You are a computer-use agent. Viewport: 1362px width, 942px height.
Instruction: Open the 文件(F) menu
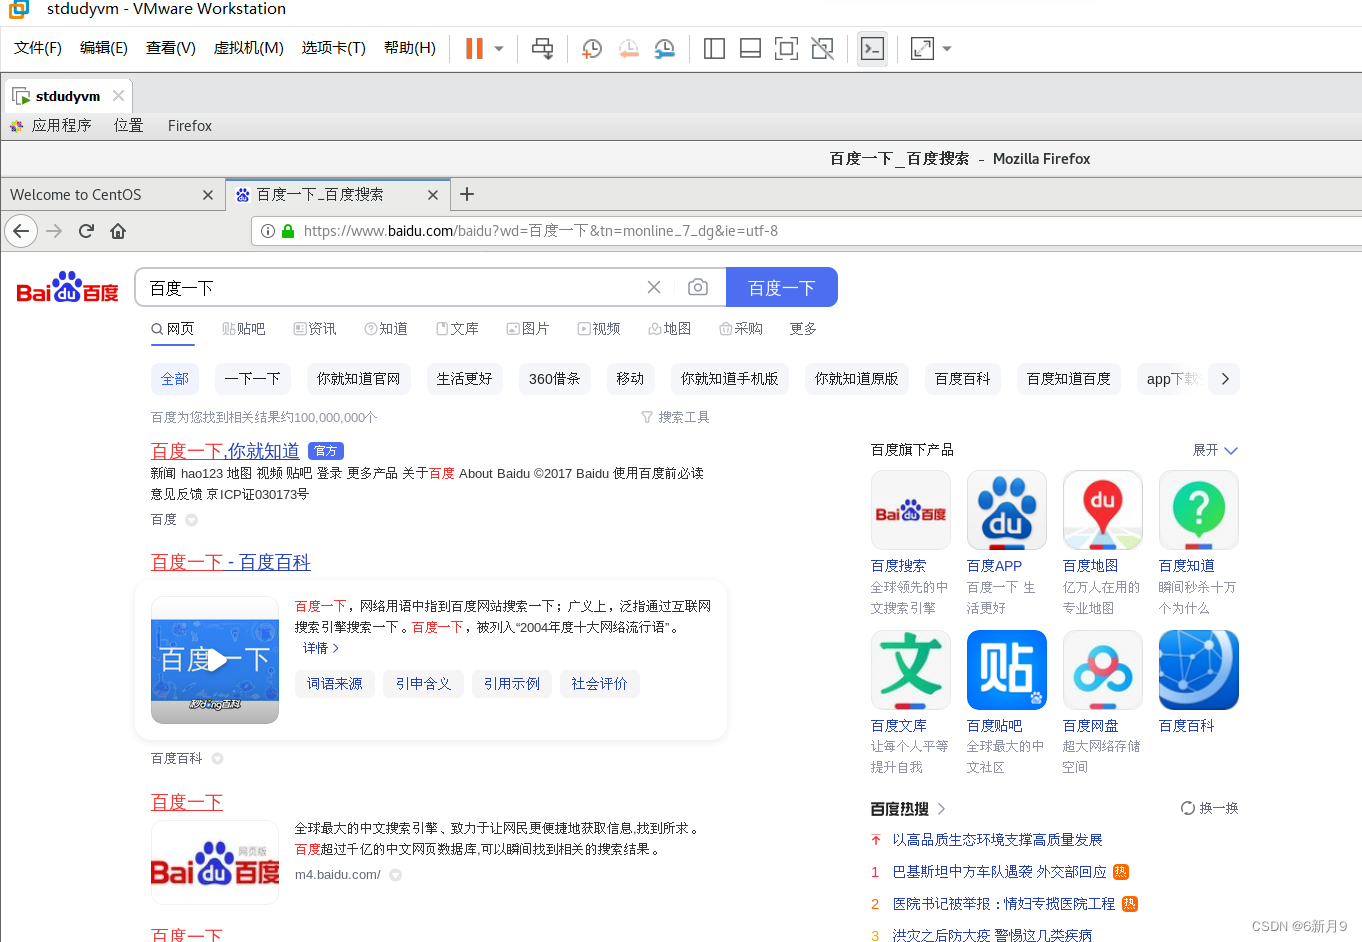coord(38,48)
